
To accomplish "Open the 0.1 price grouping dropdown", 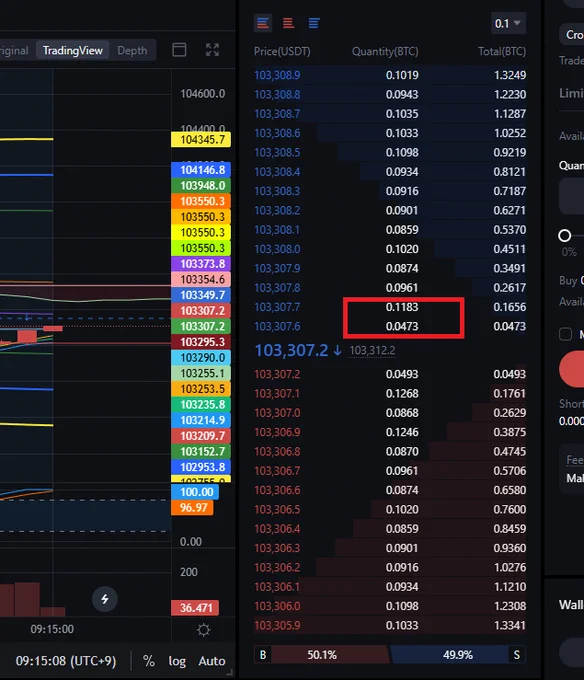I will 508,23.
